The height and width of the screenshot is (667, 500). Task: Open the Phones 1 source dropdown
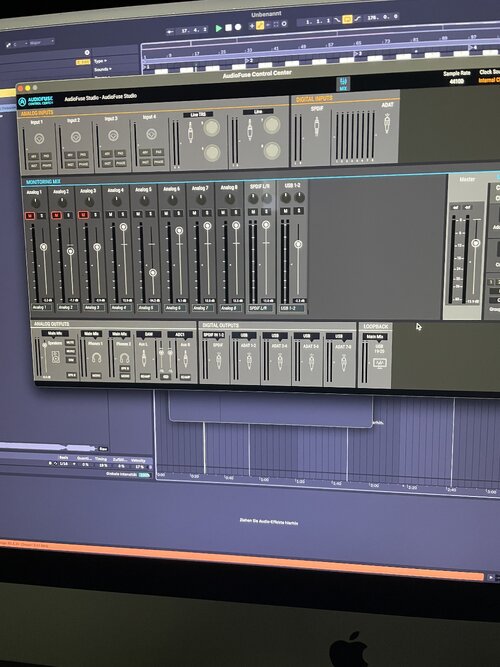pos(91,334)
